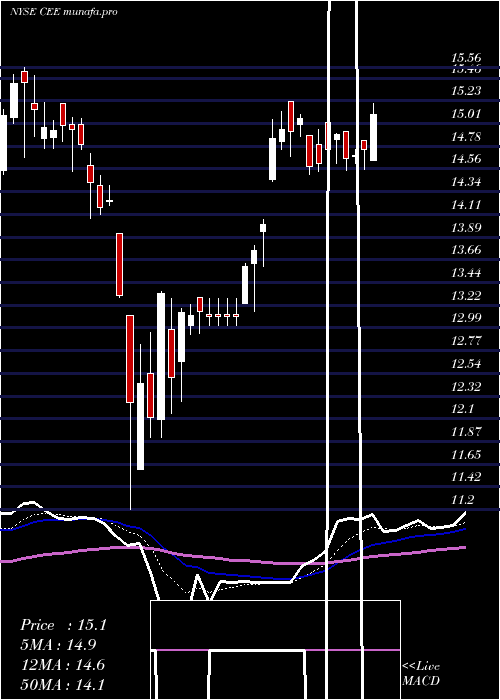Click the 12.1 price axis label

tap(462, 409)
